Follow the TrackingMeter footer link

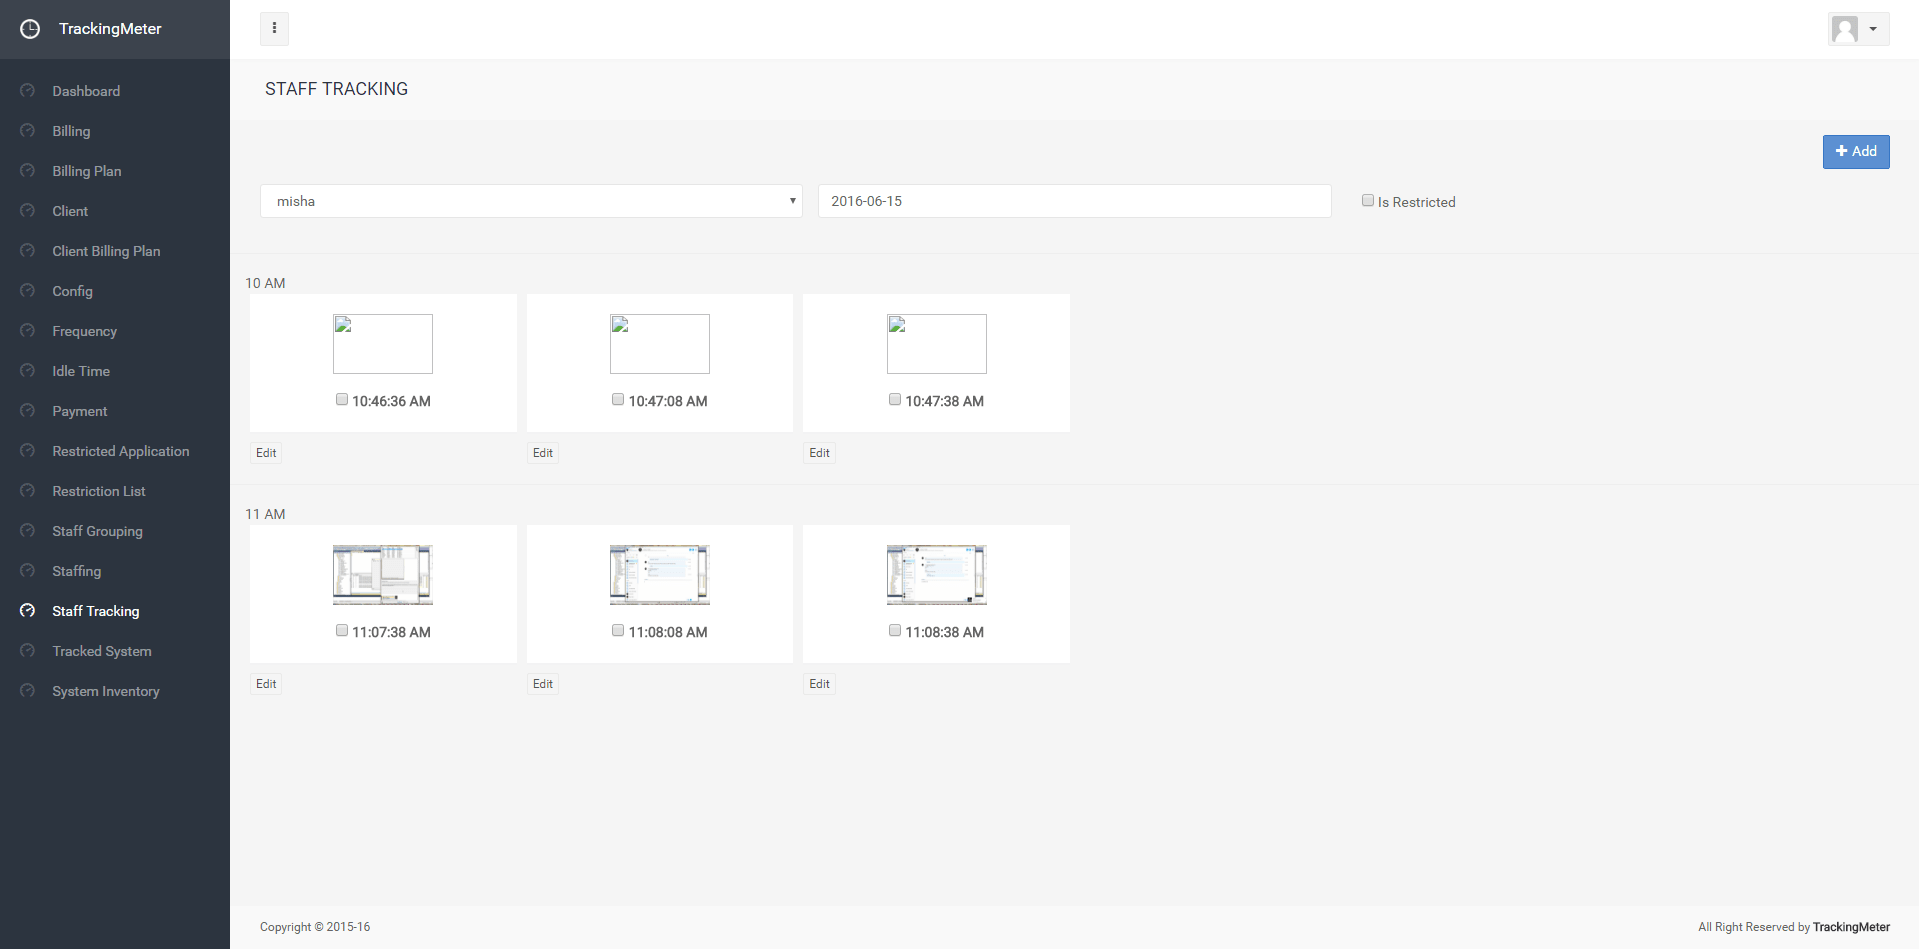click(1851, 927)
